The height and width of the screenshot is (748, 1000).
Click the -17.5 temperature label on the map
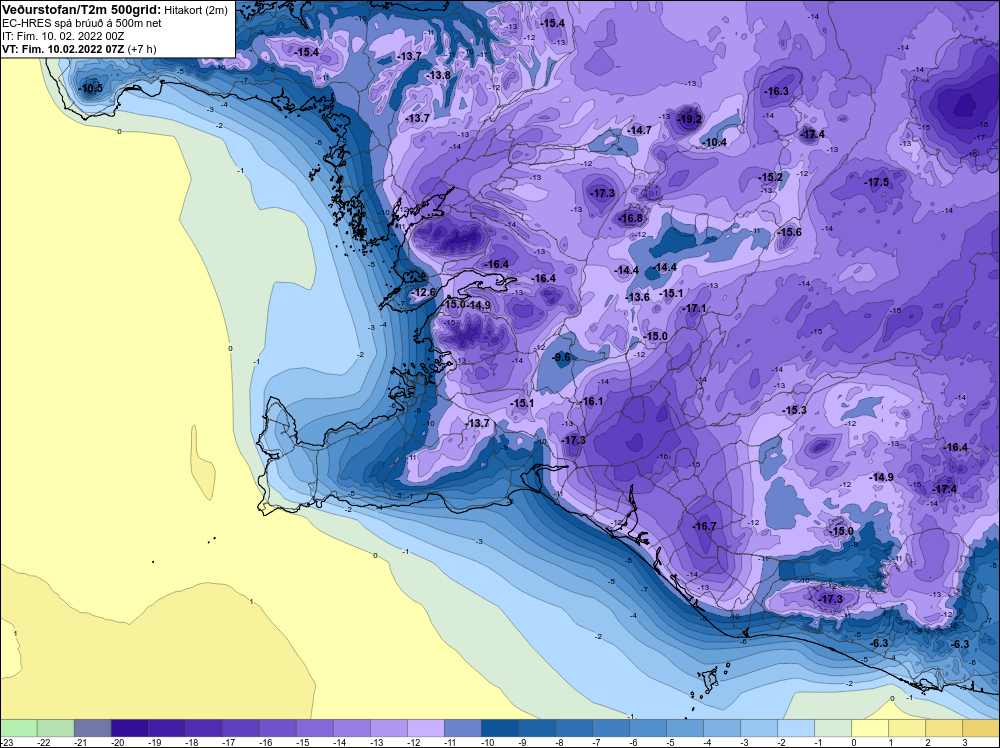click(876, 182)
